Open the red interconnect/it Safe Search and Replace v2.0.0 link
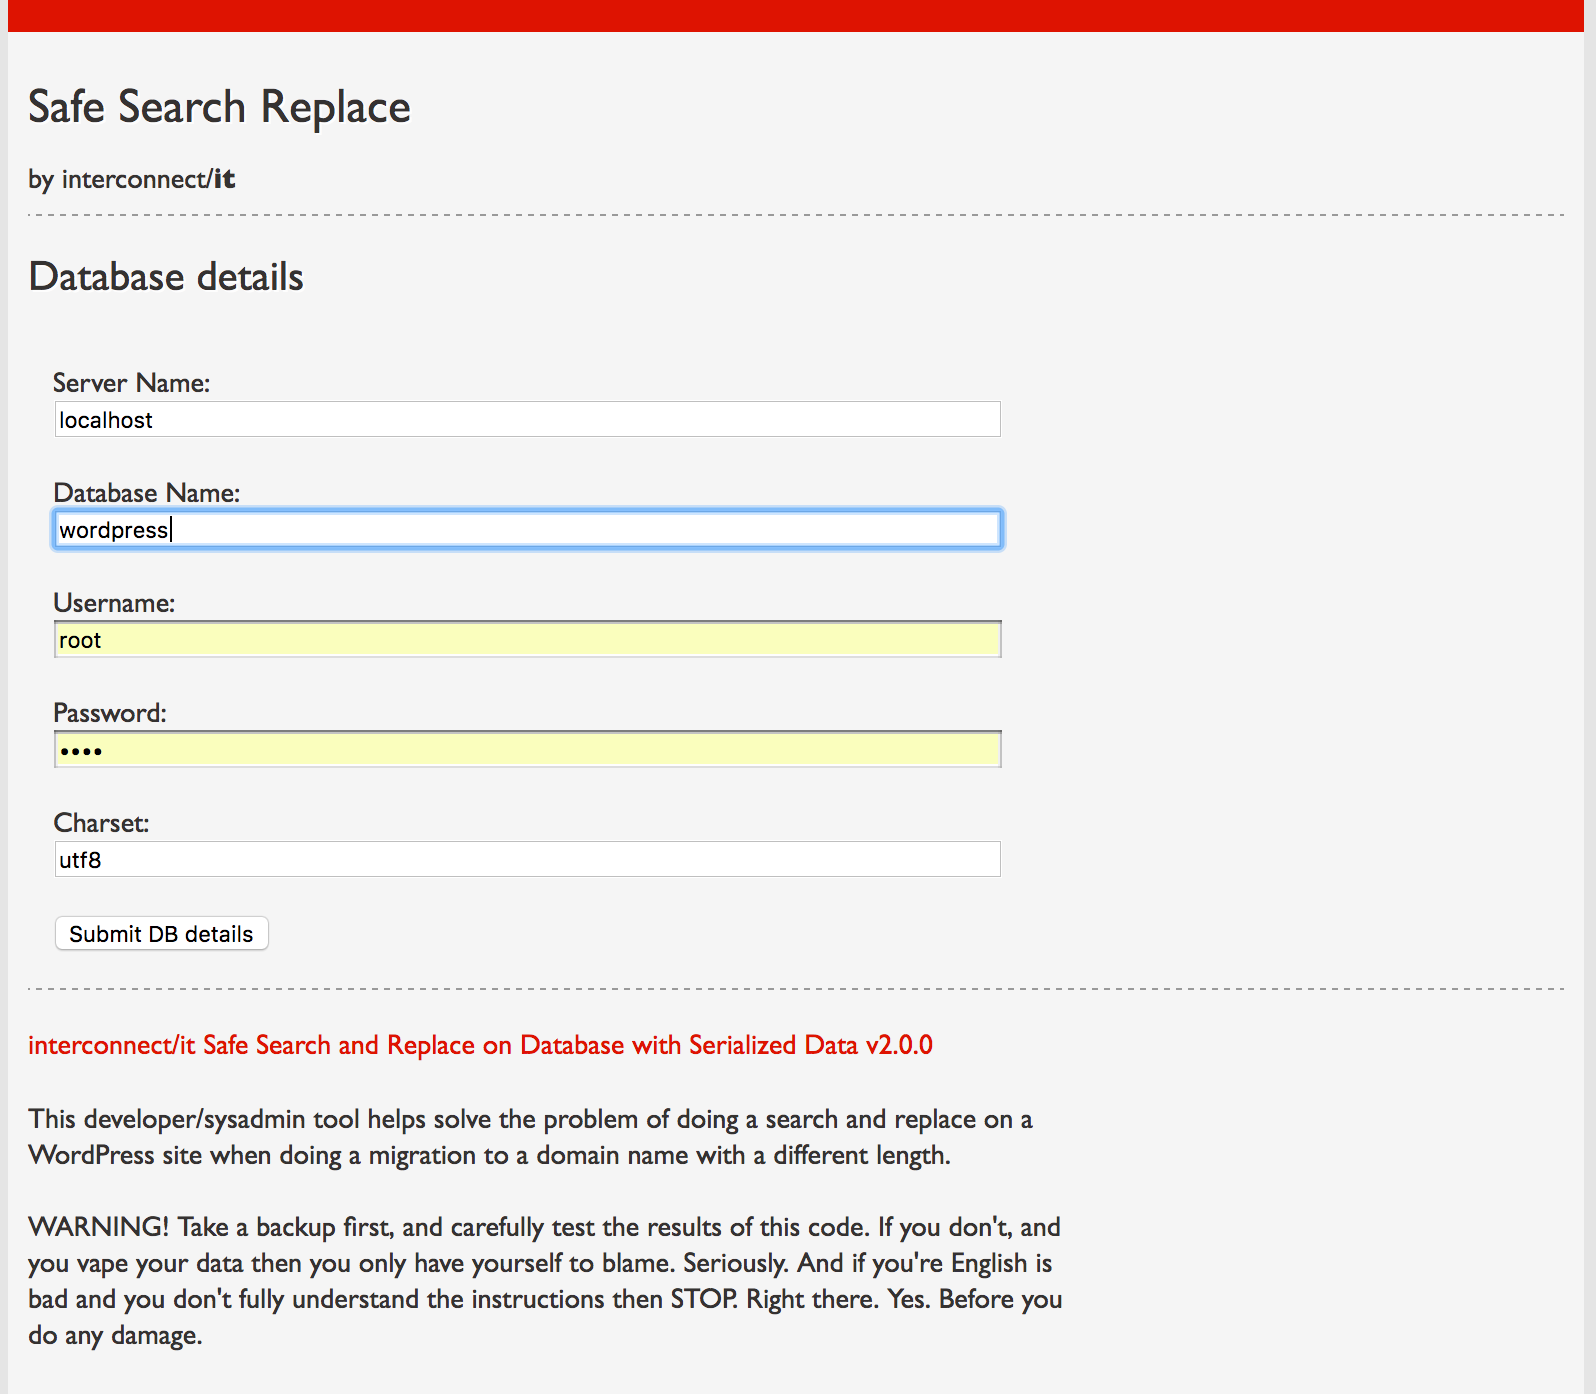 [x=480, y=1045]
